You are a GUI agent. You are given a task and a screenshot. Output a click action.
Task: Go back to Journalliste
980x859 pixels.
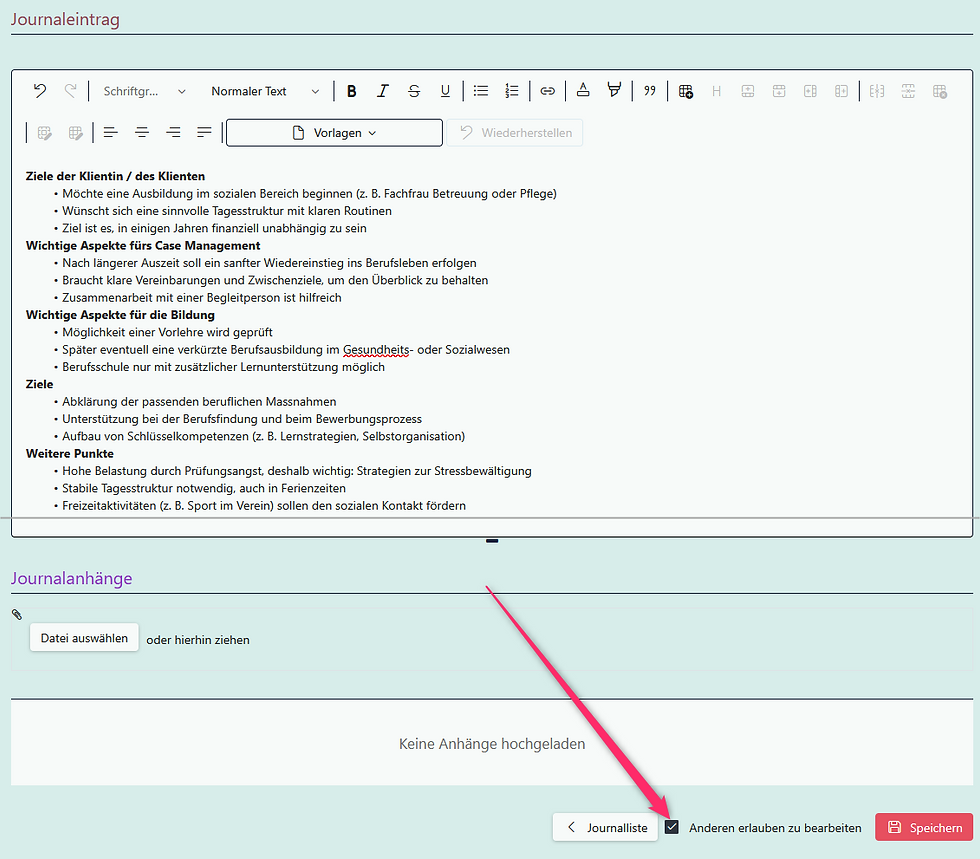[605, 827]
